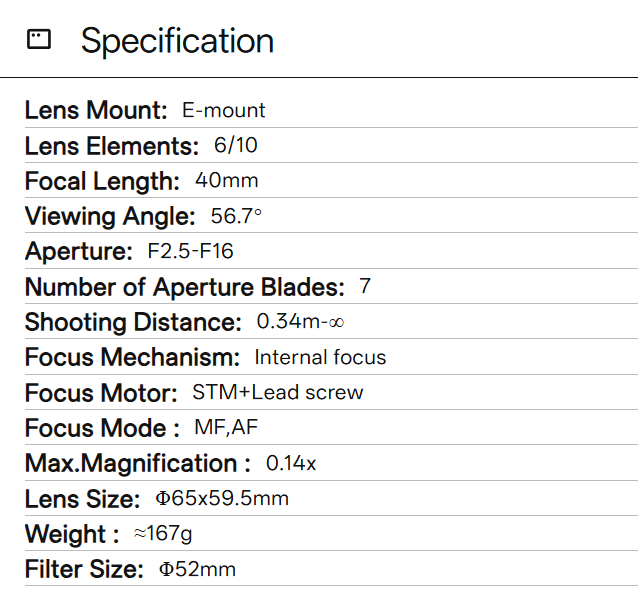Click the Viewing Angle label
The height and width of the screenshot is (600, 638).
coord(110,216)
